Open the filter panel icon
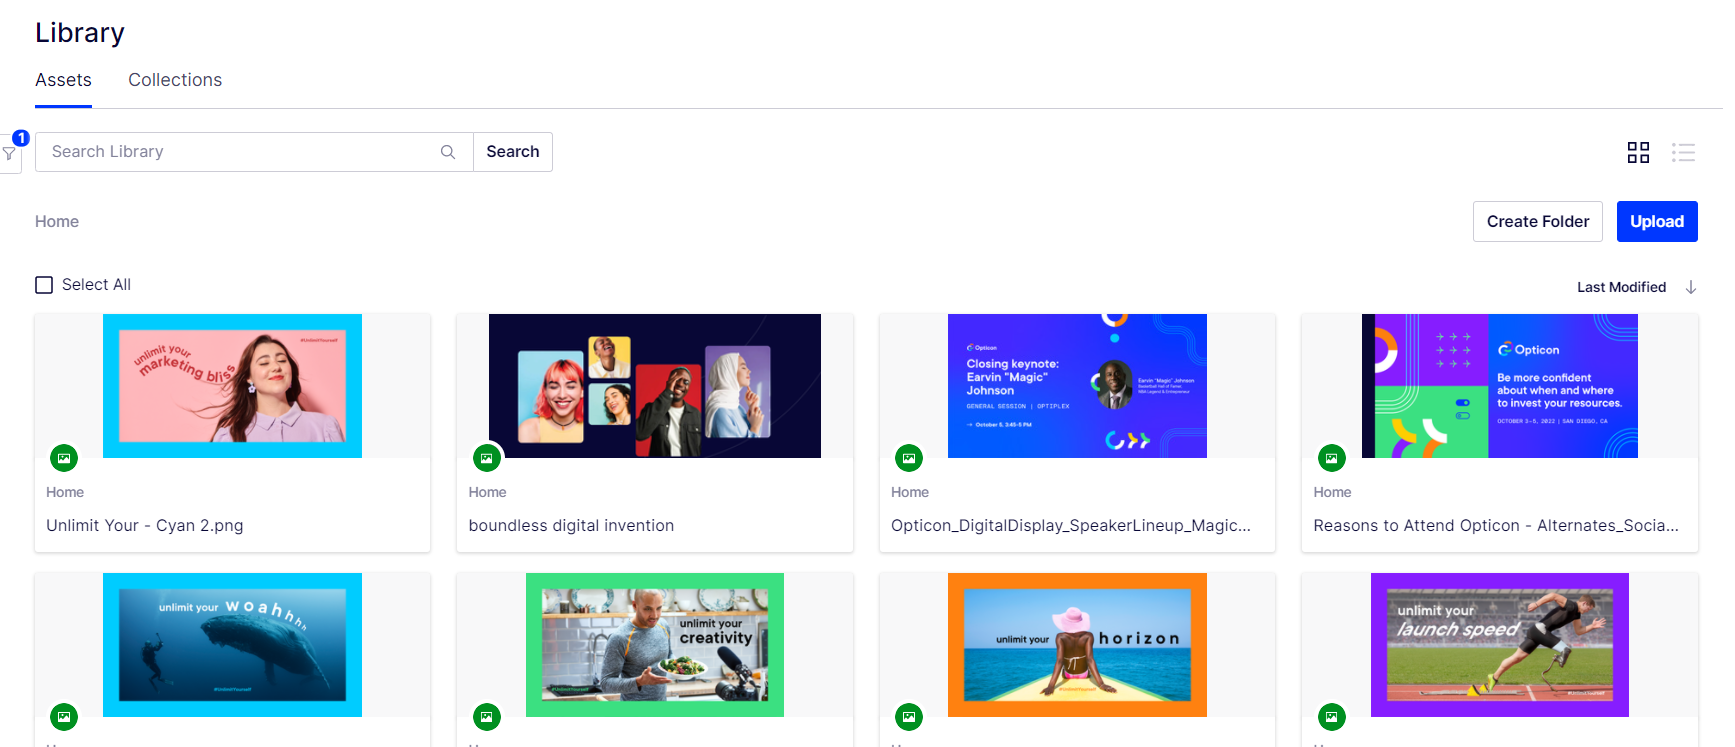This screenshot has height=747, width=1735. click(x=9, y=154)
